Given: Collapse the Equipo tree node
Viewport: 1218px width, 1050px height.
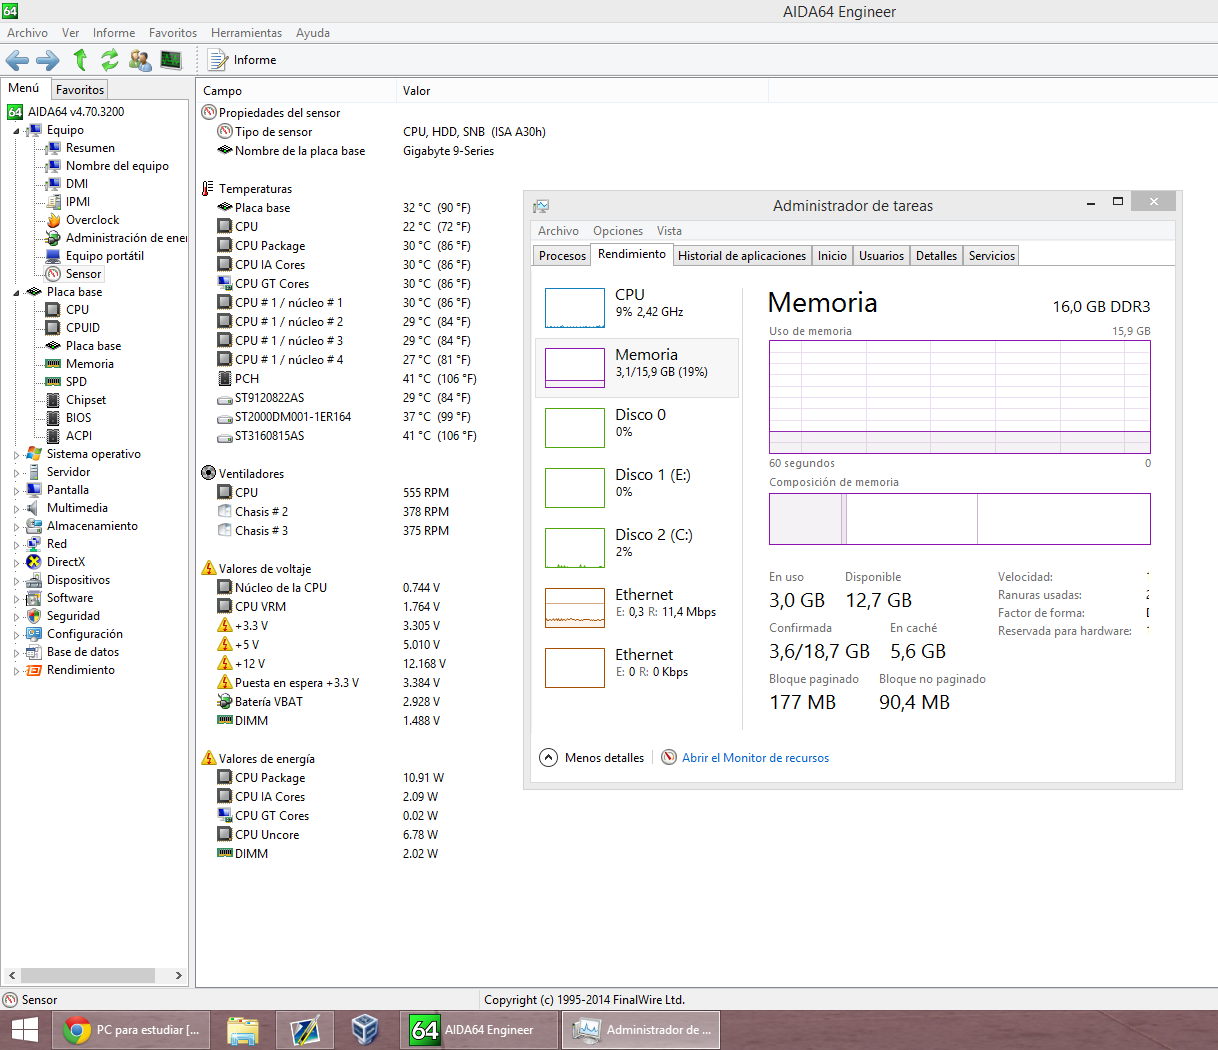Looking at the screenshot, I should tap(16, 131).
